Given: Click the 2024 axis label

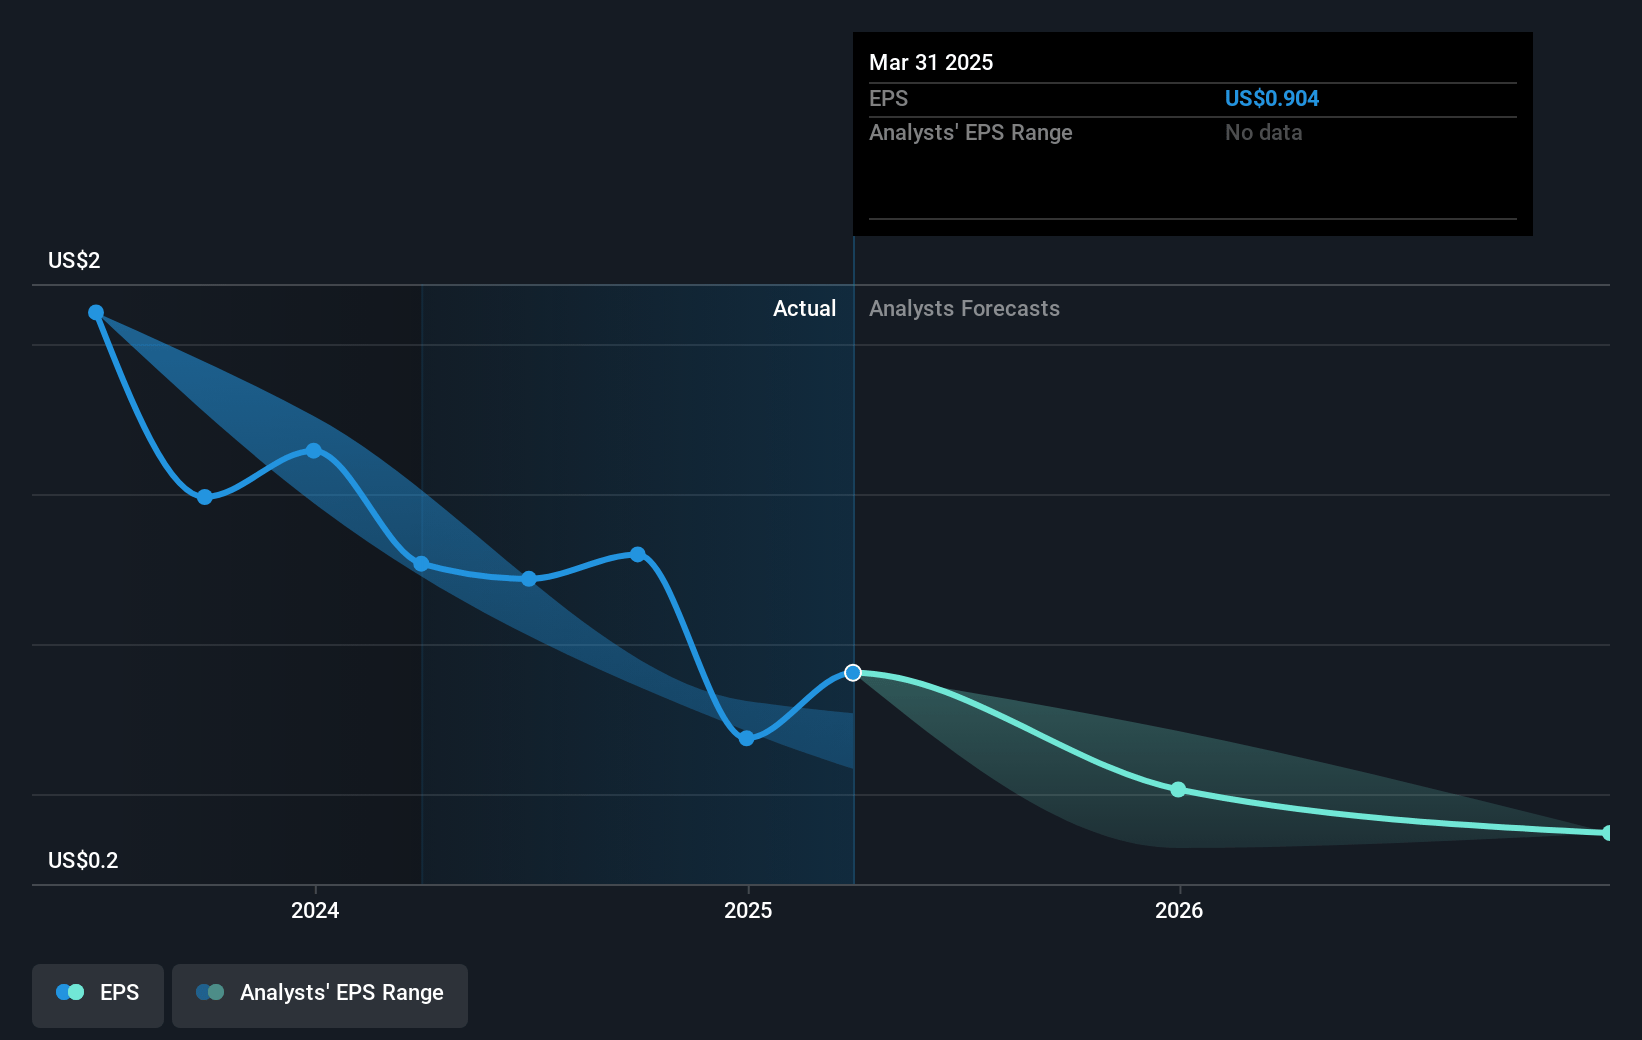Looking at the screenshot, I should coord(315,910).
